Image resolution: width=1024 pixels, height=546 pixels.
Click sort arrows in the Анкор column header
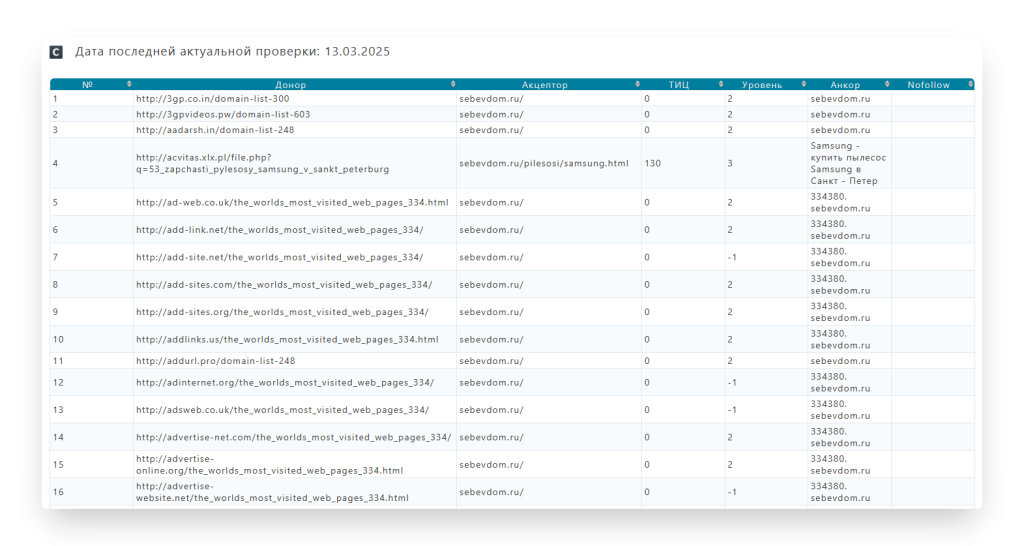(887, 85)
